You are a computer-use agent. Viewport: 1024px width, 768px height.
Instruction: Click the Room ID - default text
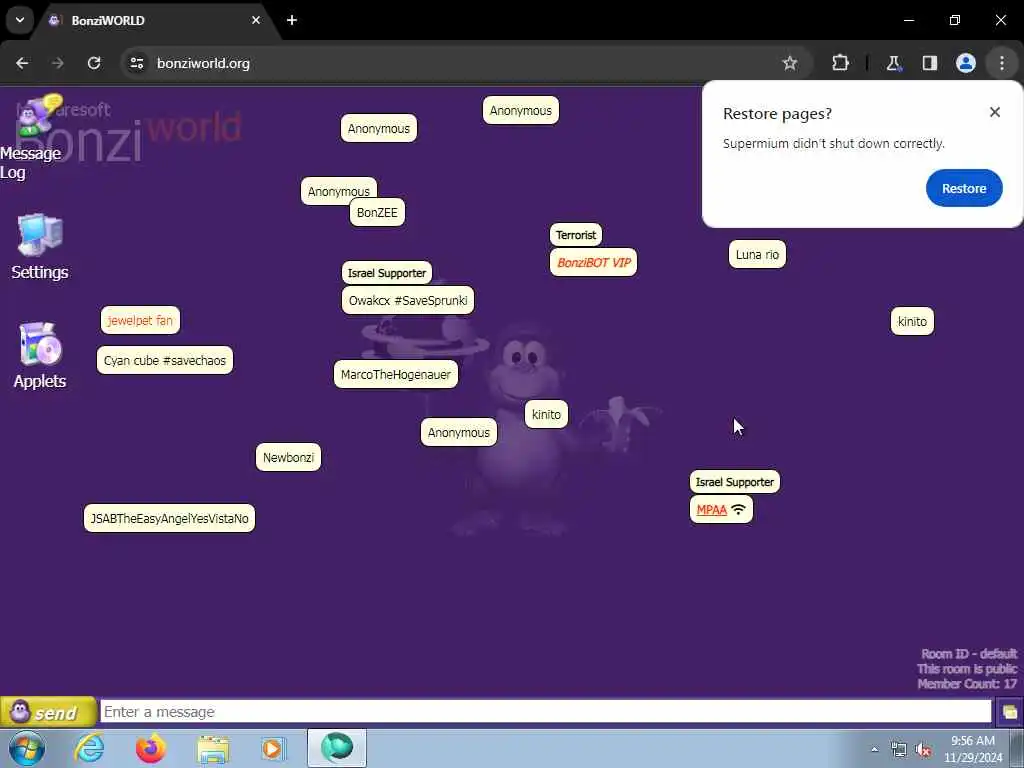[969, 654]
